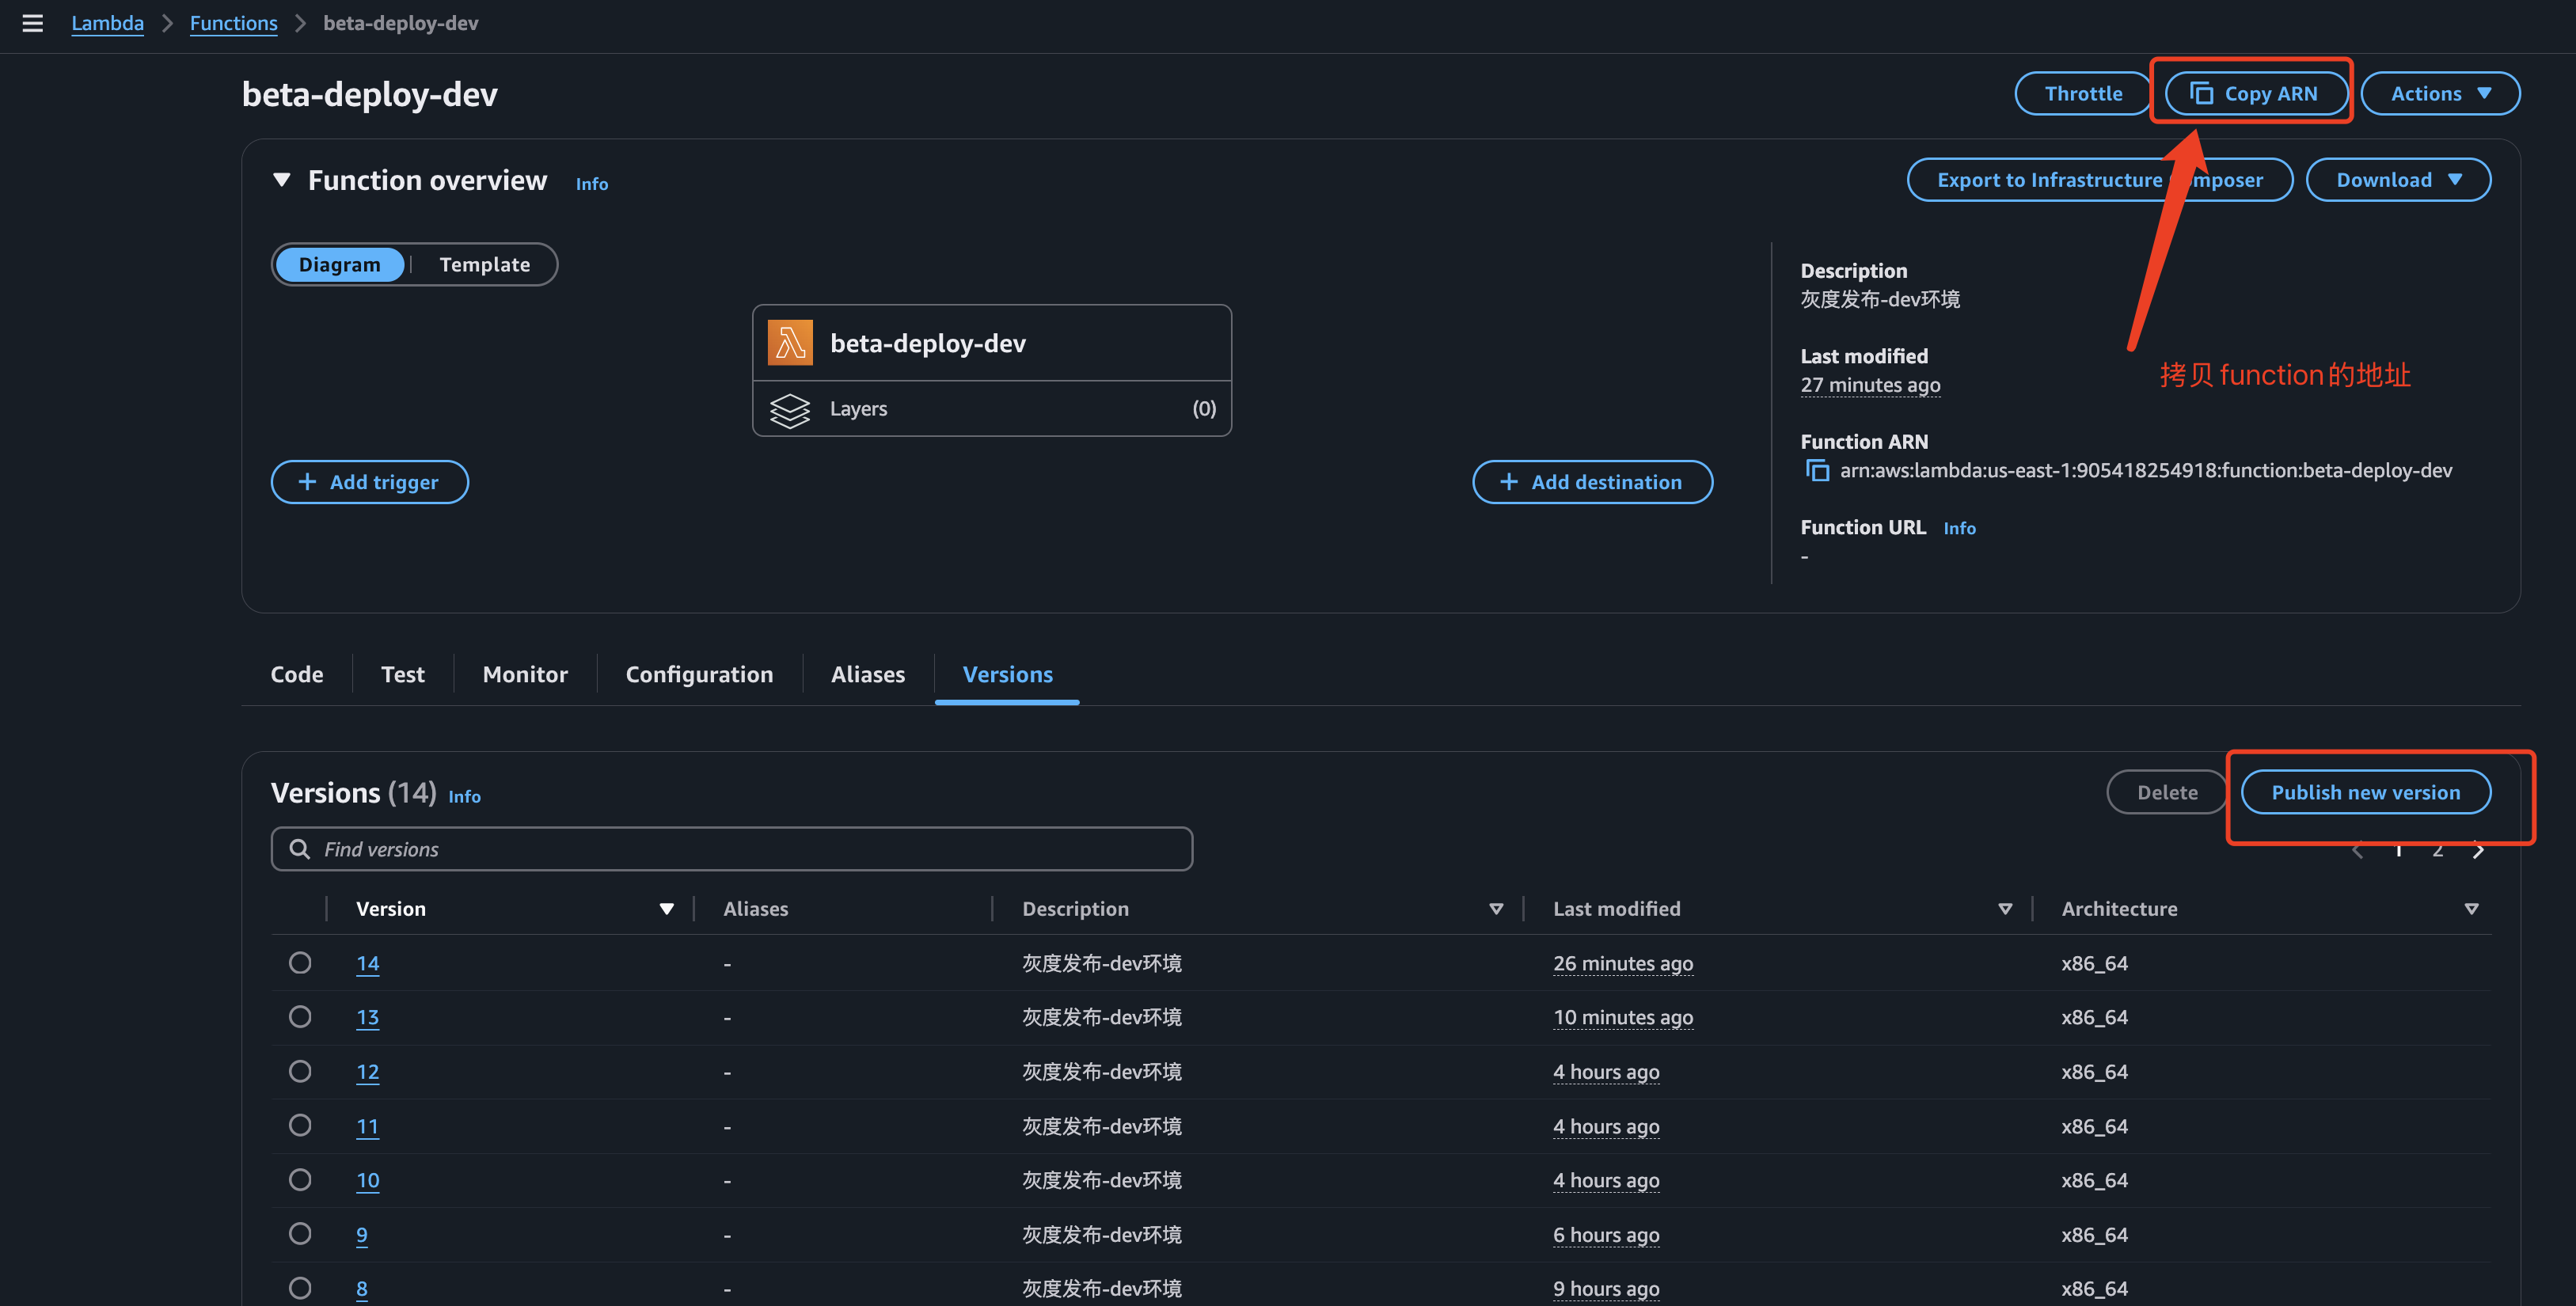Select the radio button for version 9
2576x1306 pixels.
(x=300, y=1234)
